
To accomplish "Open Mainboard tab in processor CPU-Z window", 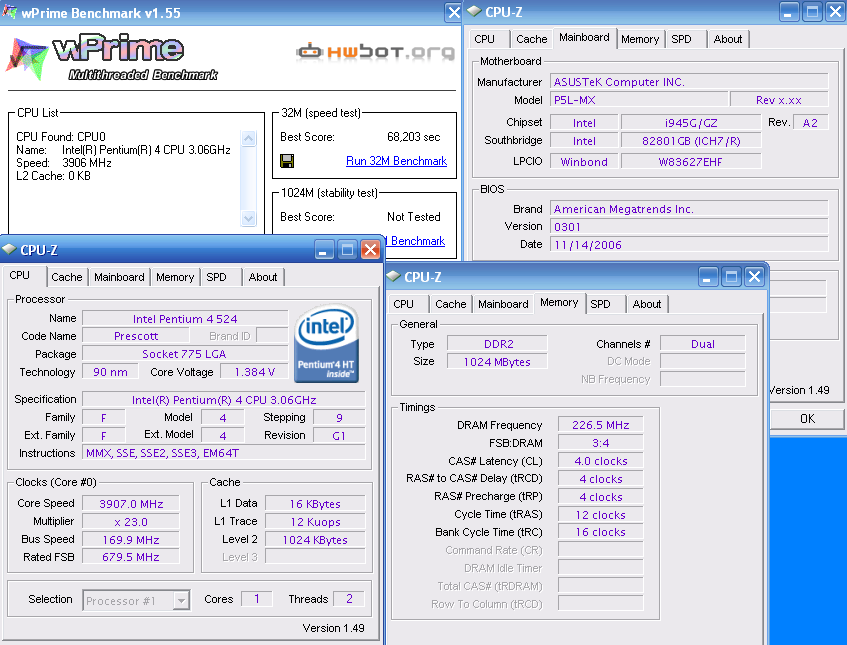I will (119, 277).
